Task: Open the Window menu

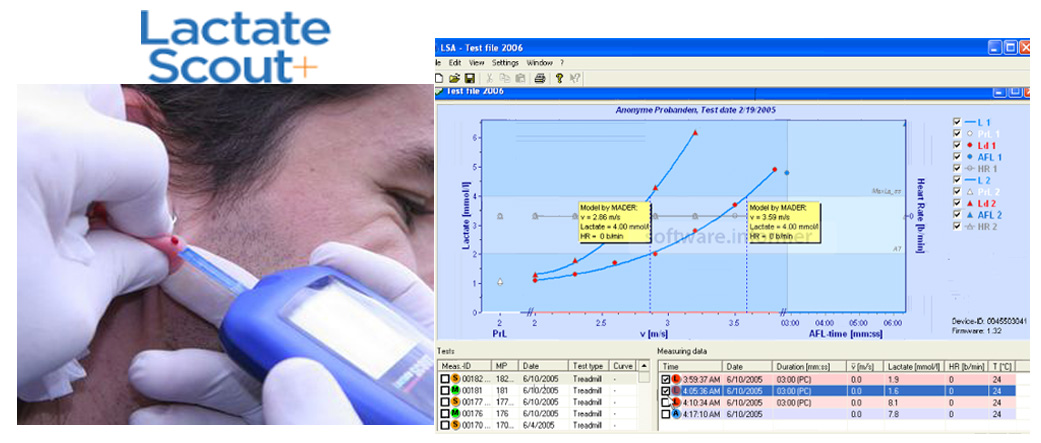Action: click(539, 62)
